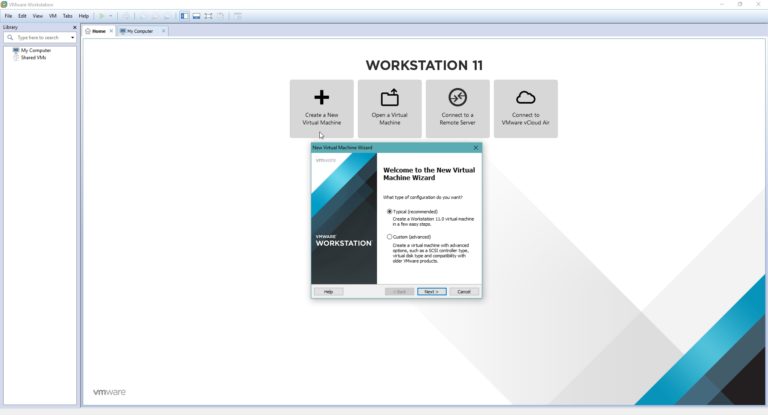The height and width of the screenshot is (415, 768).
Task: Open the library search filter dropdown arrow
Action: [x=72, y=38]
